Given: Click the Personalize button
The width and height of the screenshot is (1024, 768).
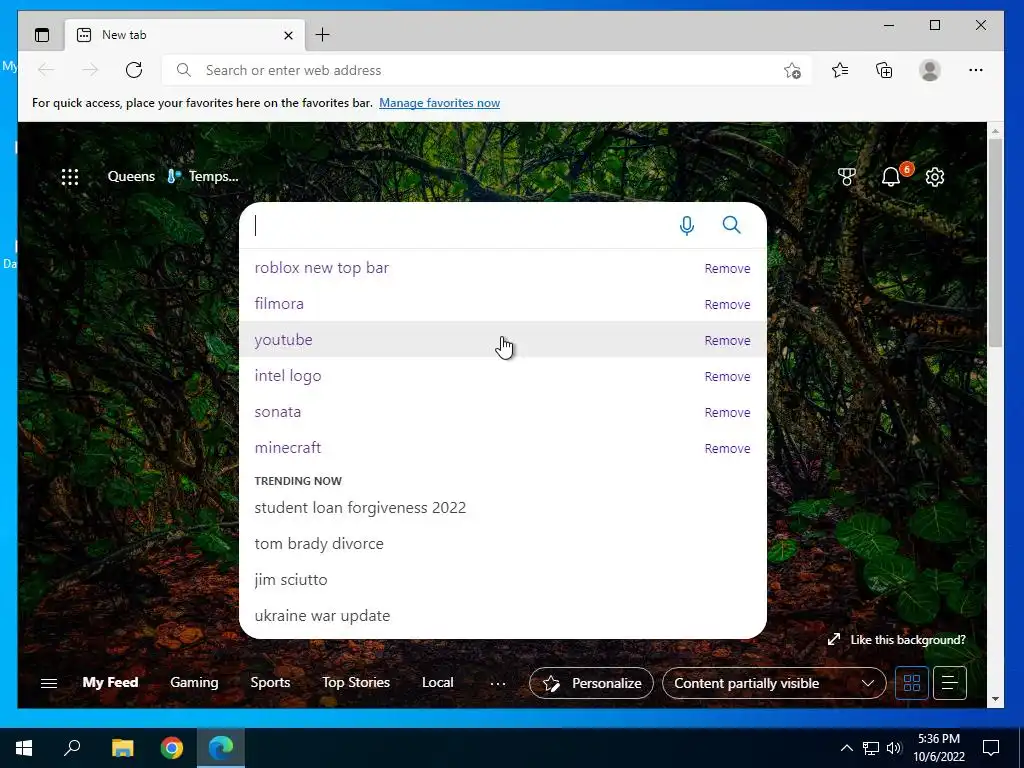Looking at the screenshot, I should [591, 683].
